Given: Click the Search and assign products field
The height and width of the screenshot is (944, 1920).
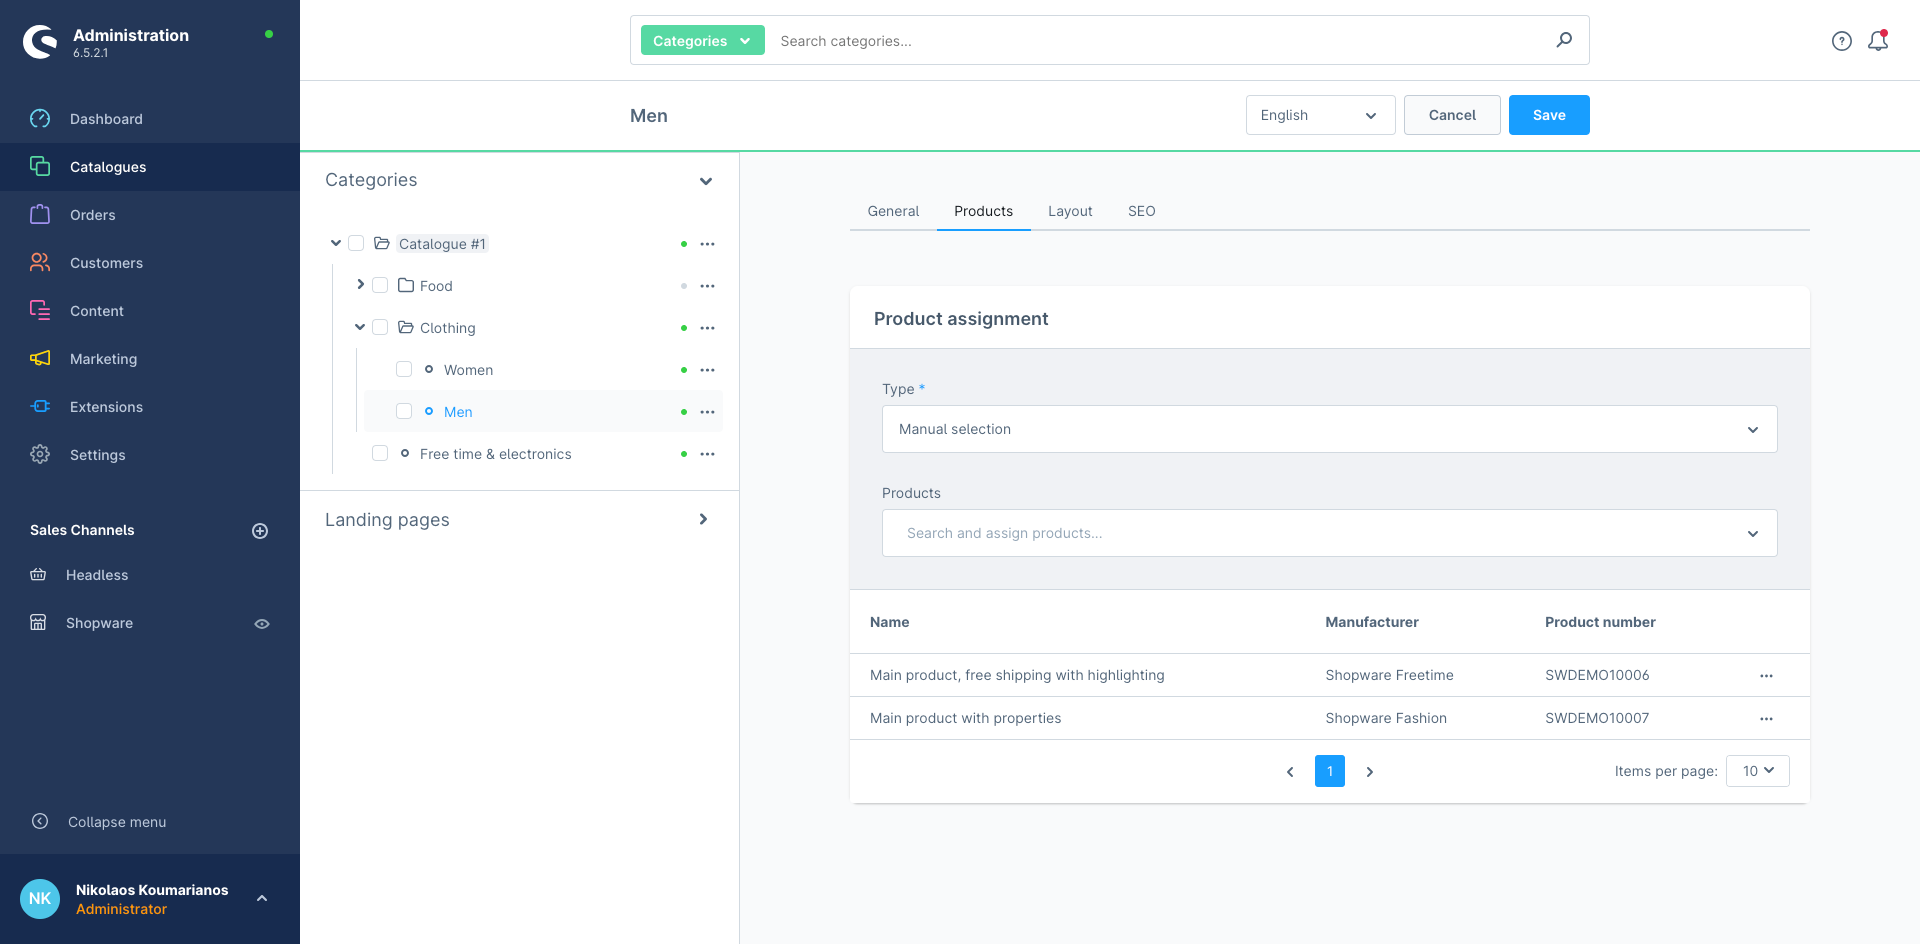Looking at the screenshot, I should [x=1330, y=533].
